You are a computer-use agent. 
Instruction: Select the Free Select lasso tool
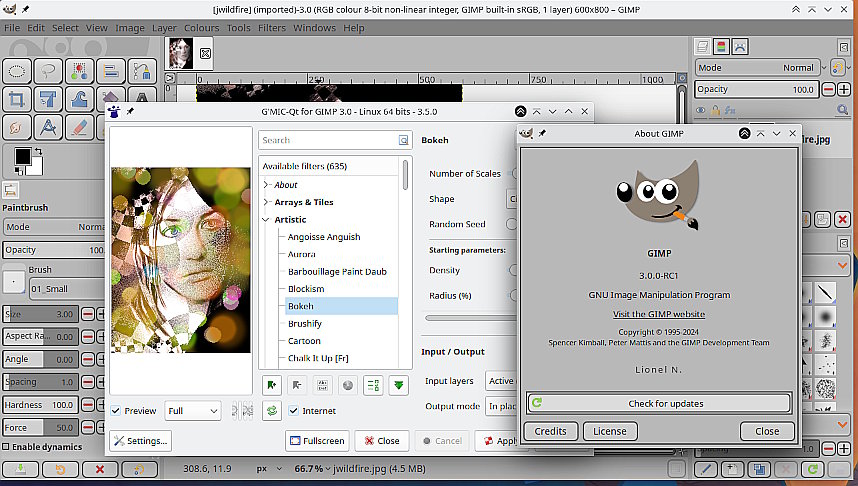pos(48,71)
